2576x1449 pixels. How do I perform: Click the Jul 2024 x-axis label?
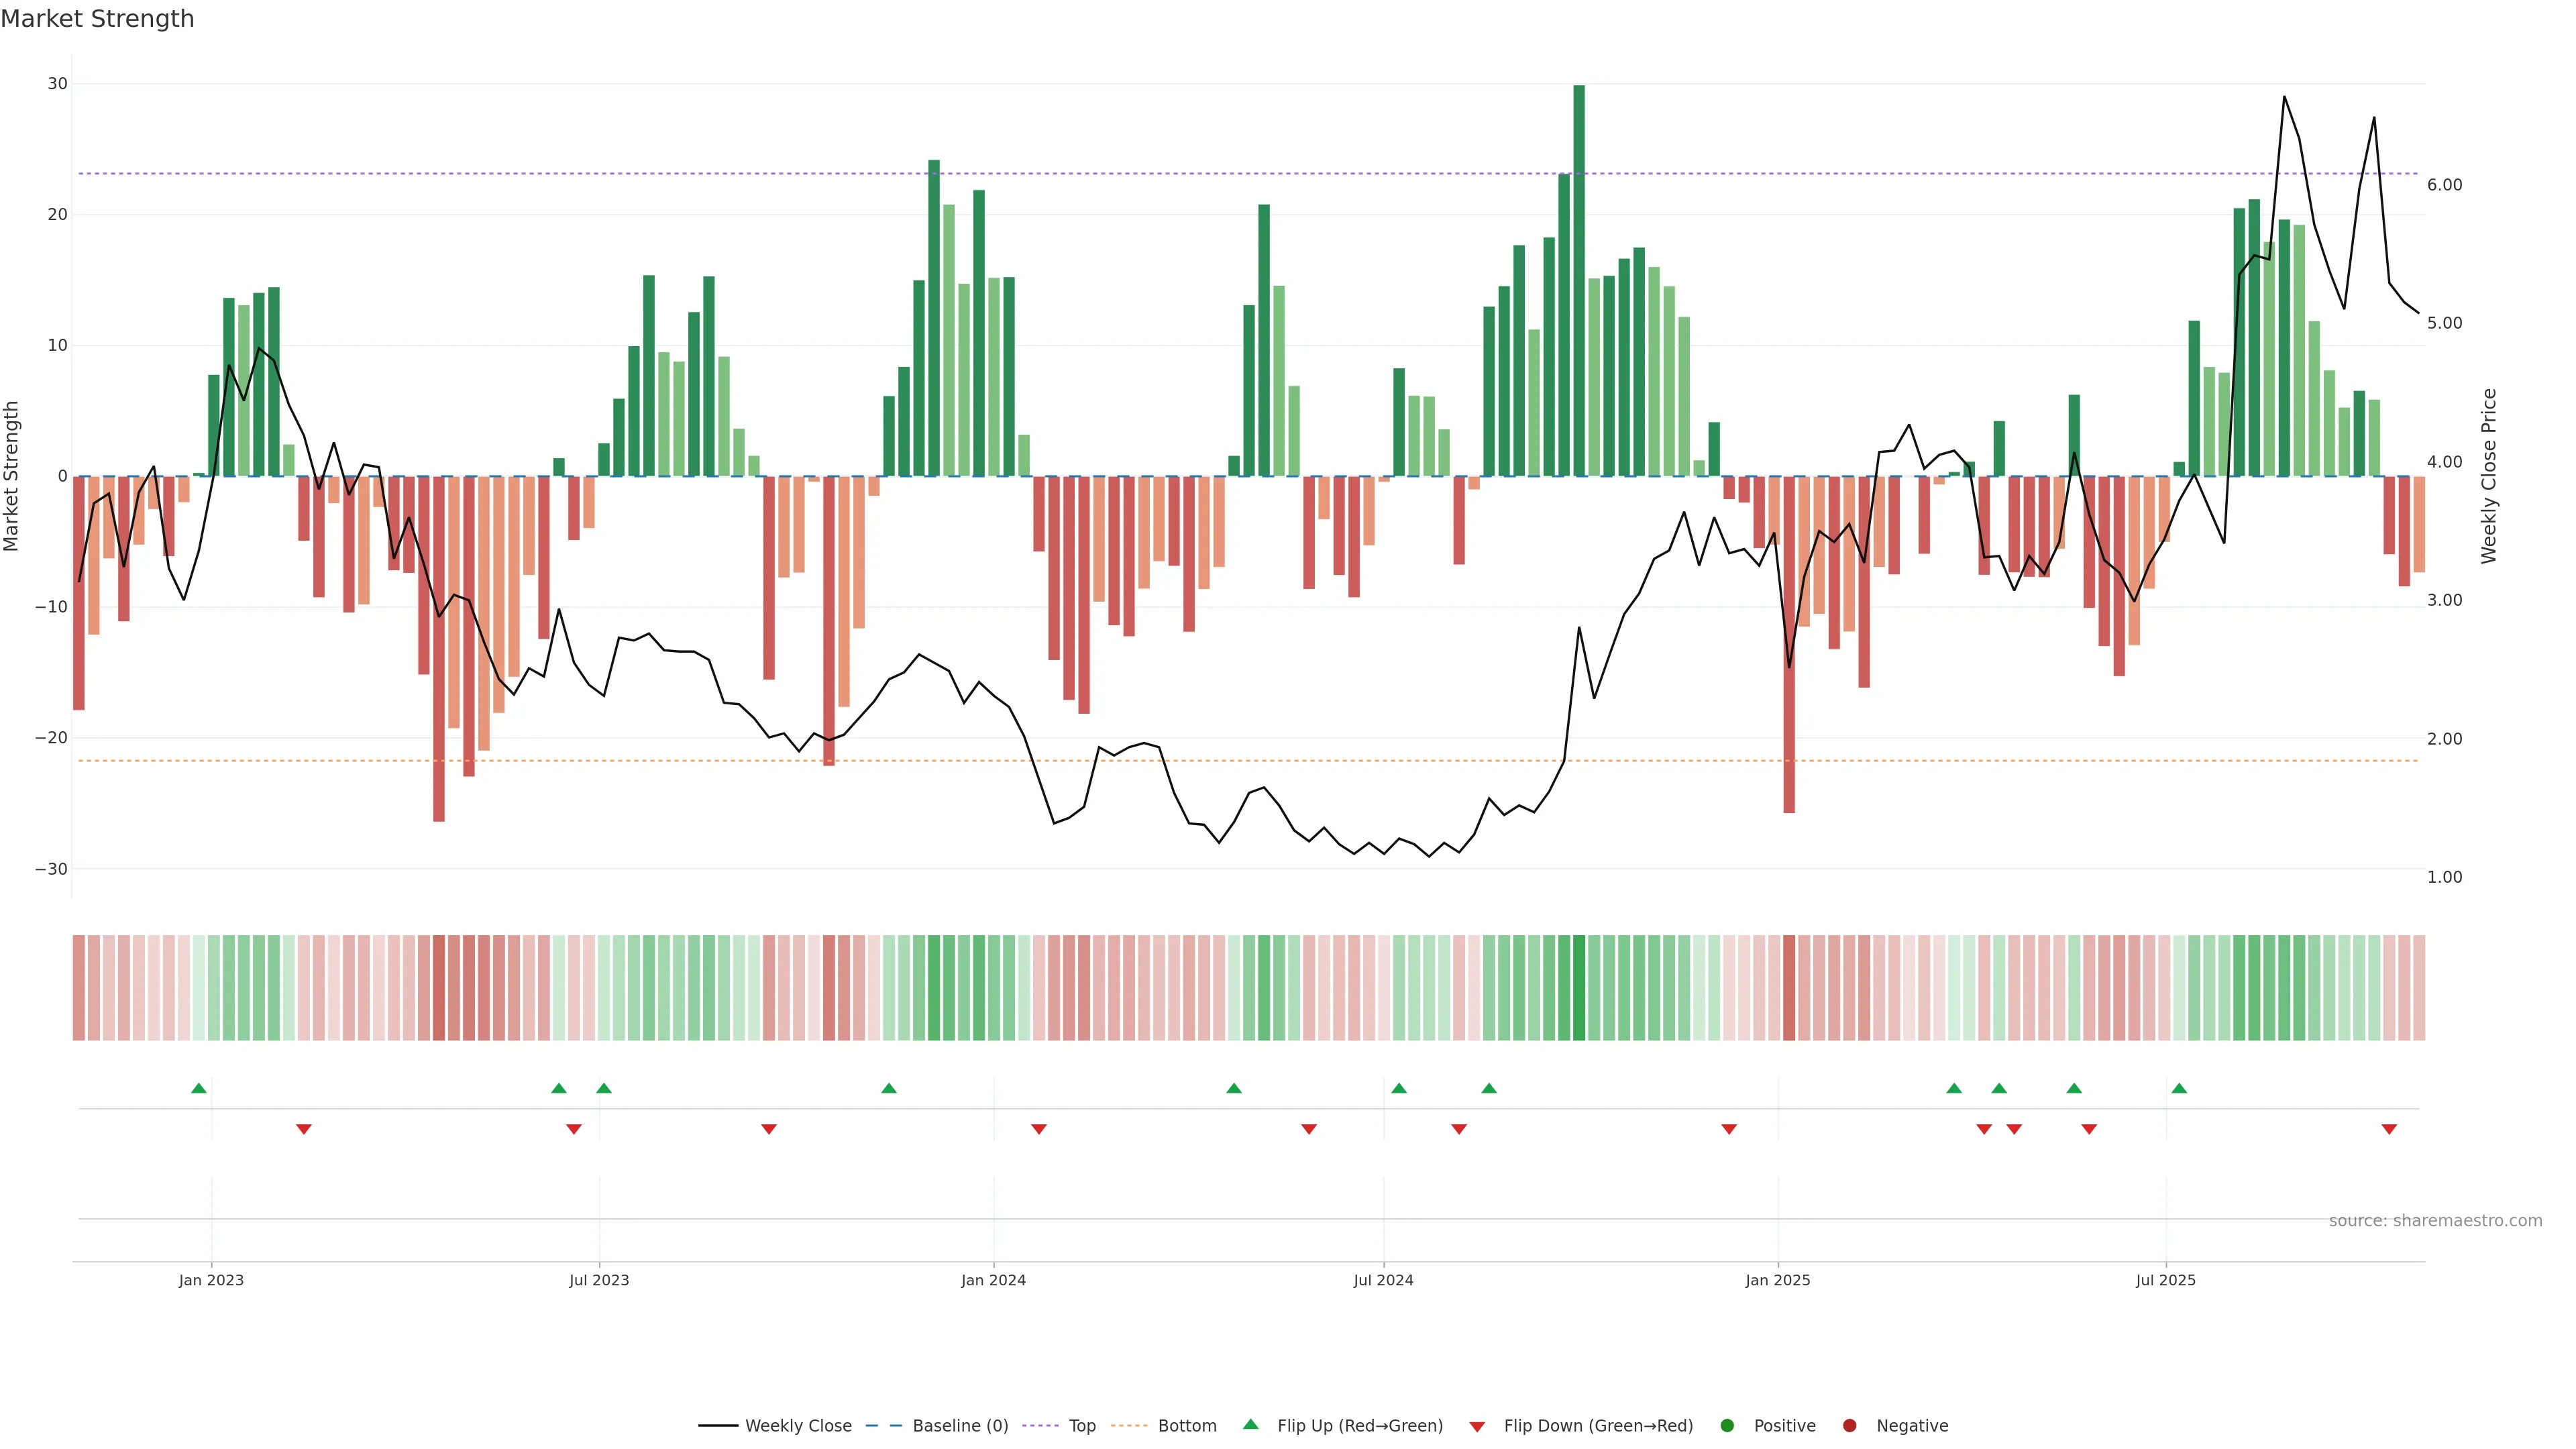coord(1383,1280)
